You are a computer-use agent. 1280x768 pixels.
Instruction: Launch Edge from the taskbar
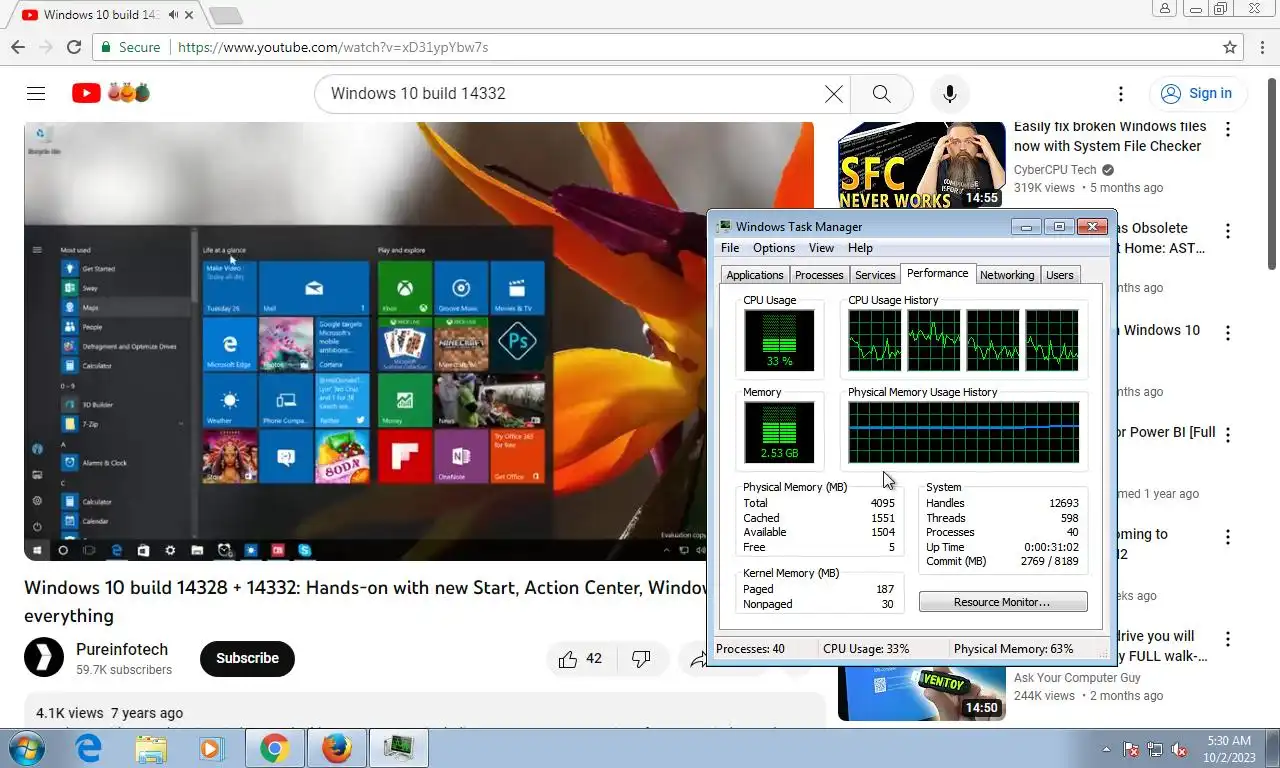pyautogui.click(x=89, y=748)
